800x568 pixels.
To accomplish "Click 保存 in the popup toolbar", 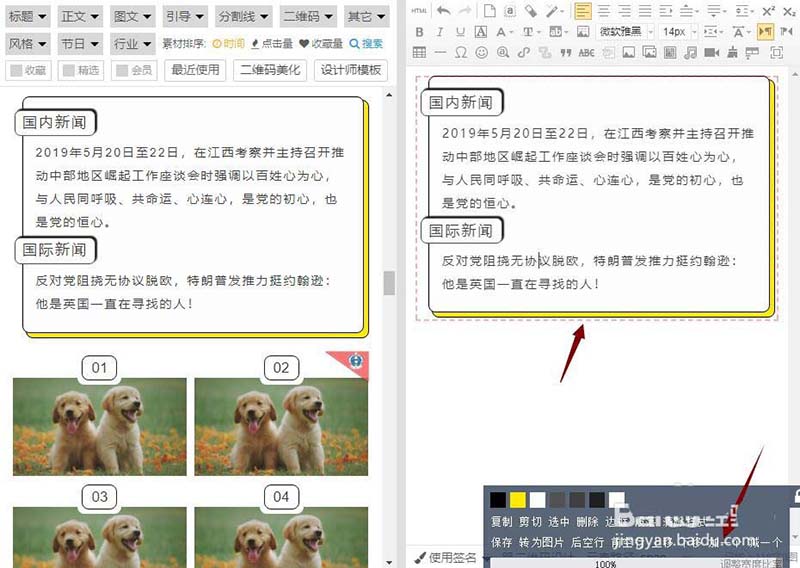I will (x=501, y=542).
